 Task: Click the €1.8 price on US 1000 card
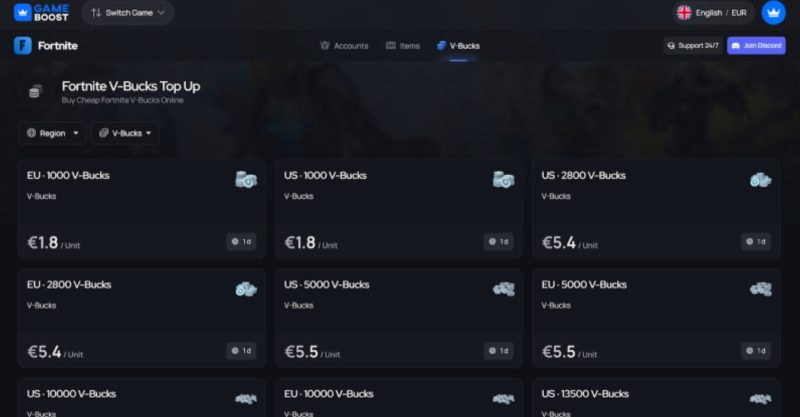300,242
